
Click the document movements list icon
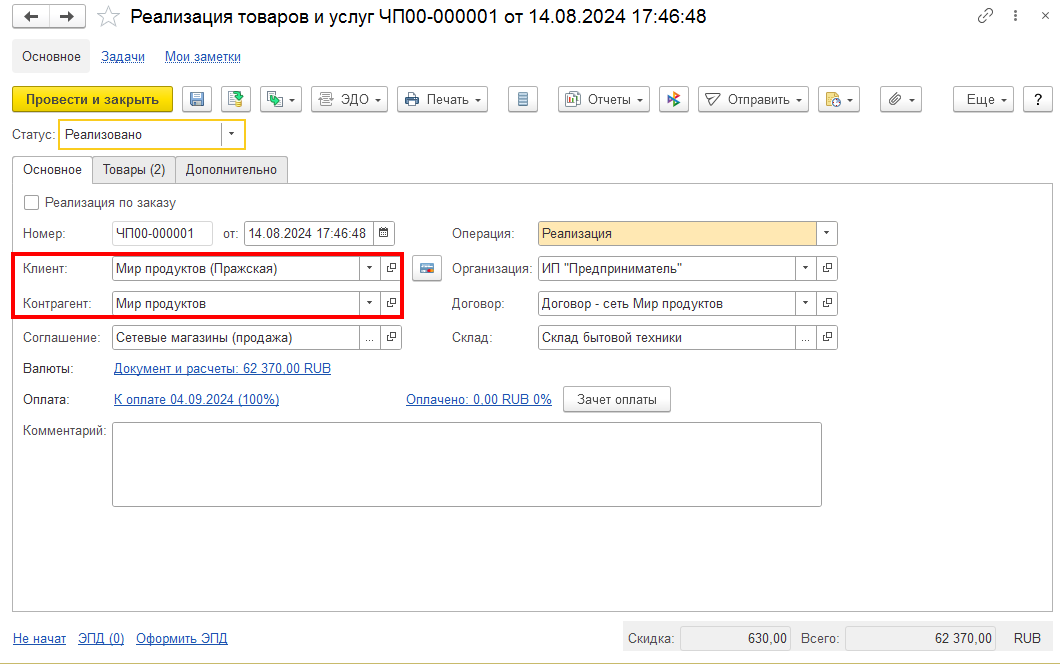pos(523,99)
